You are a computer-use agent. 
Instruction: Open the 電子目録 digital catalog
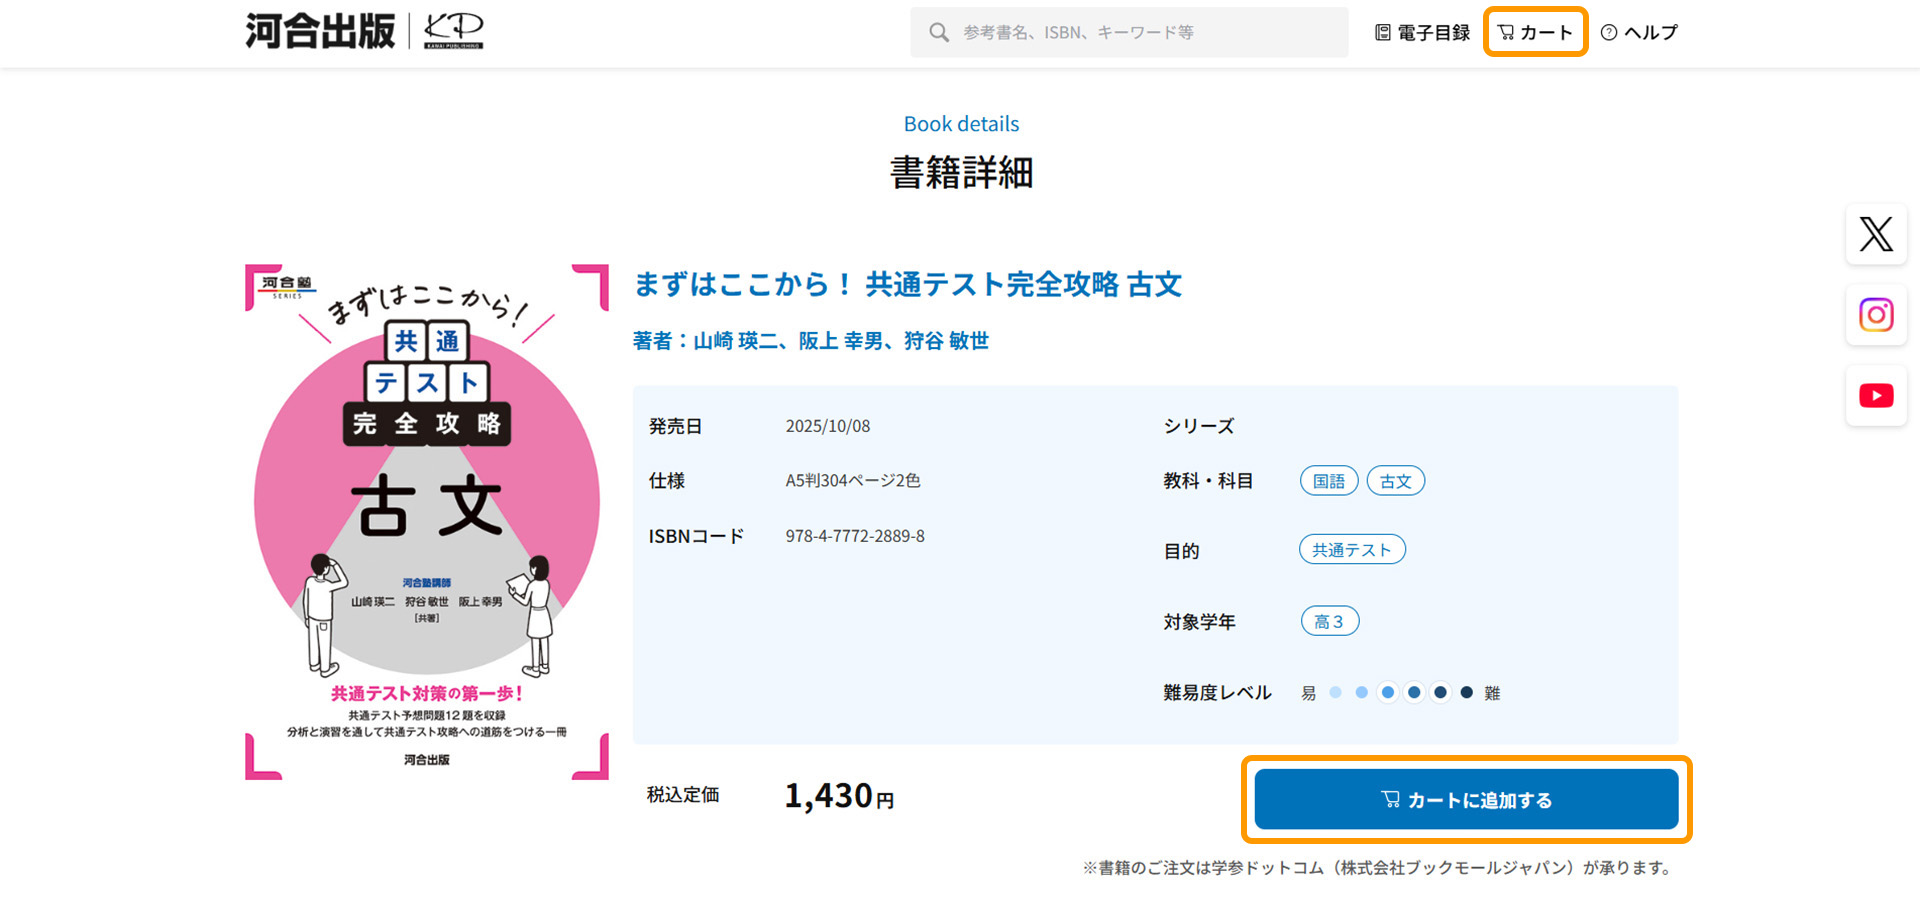point(1422,33)
